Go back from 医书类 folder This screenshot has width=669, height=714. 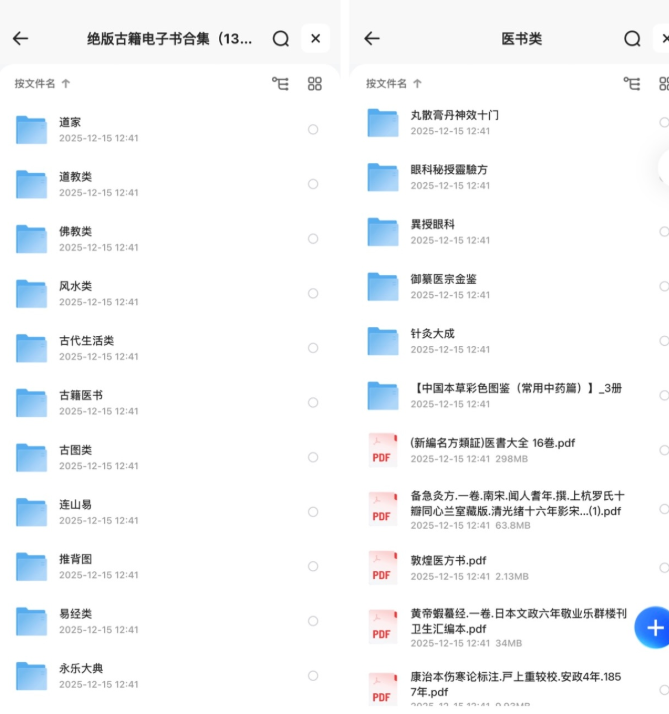pyautogui.click(x=372, y=39)
